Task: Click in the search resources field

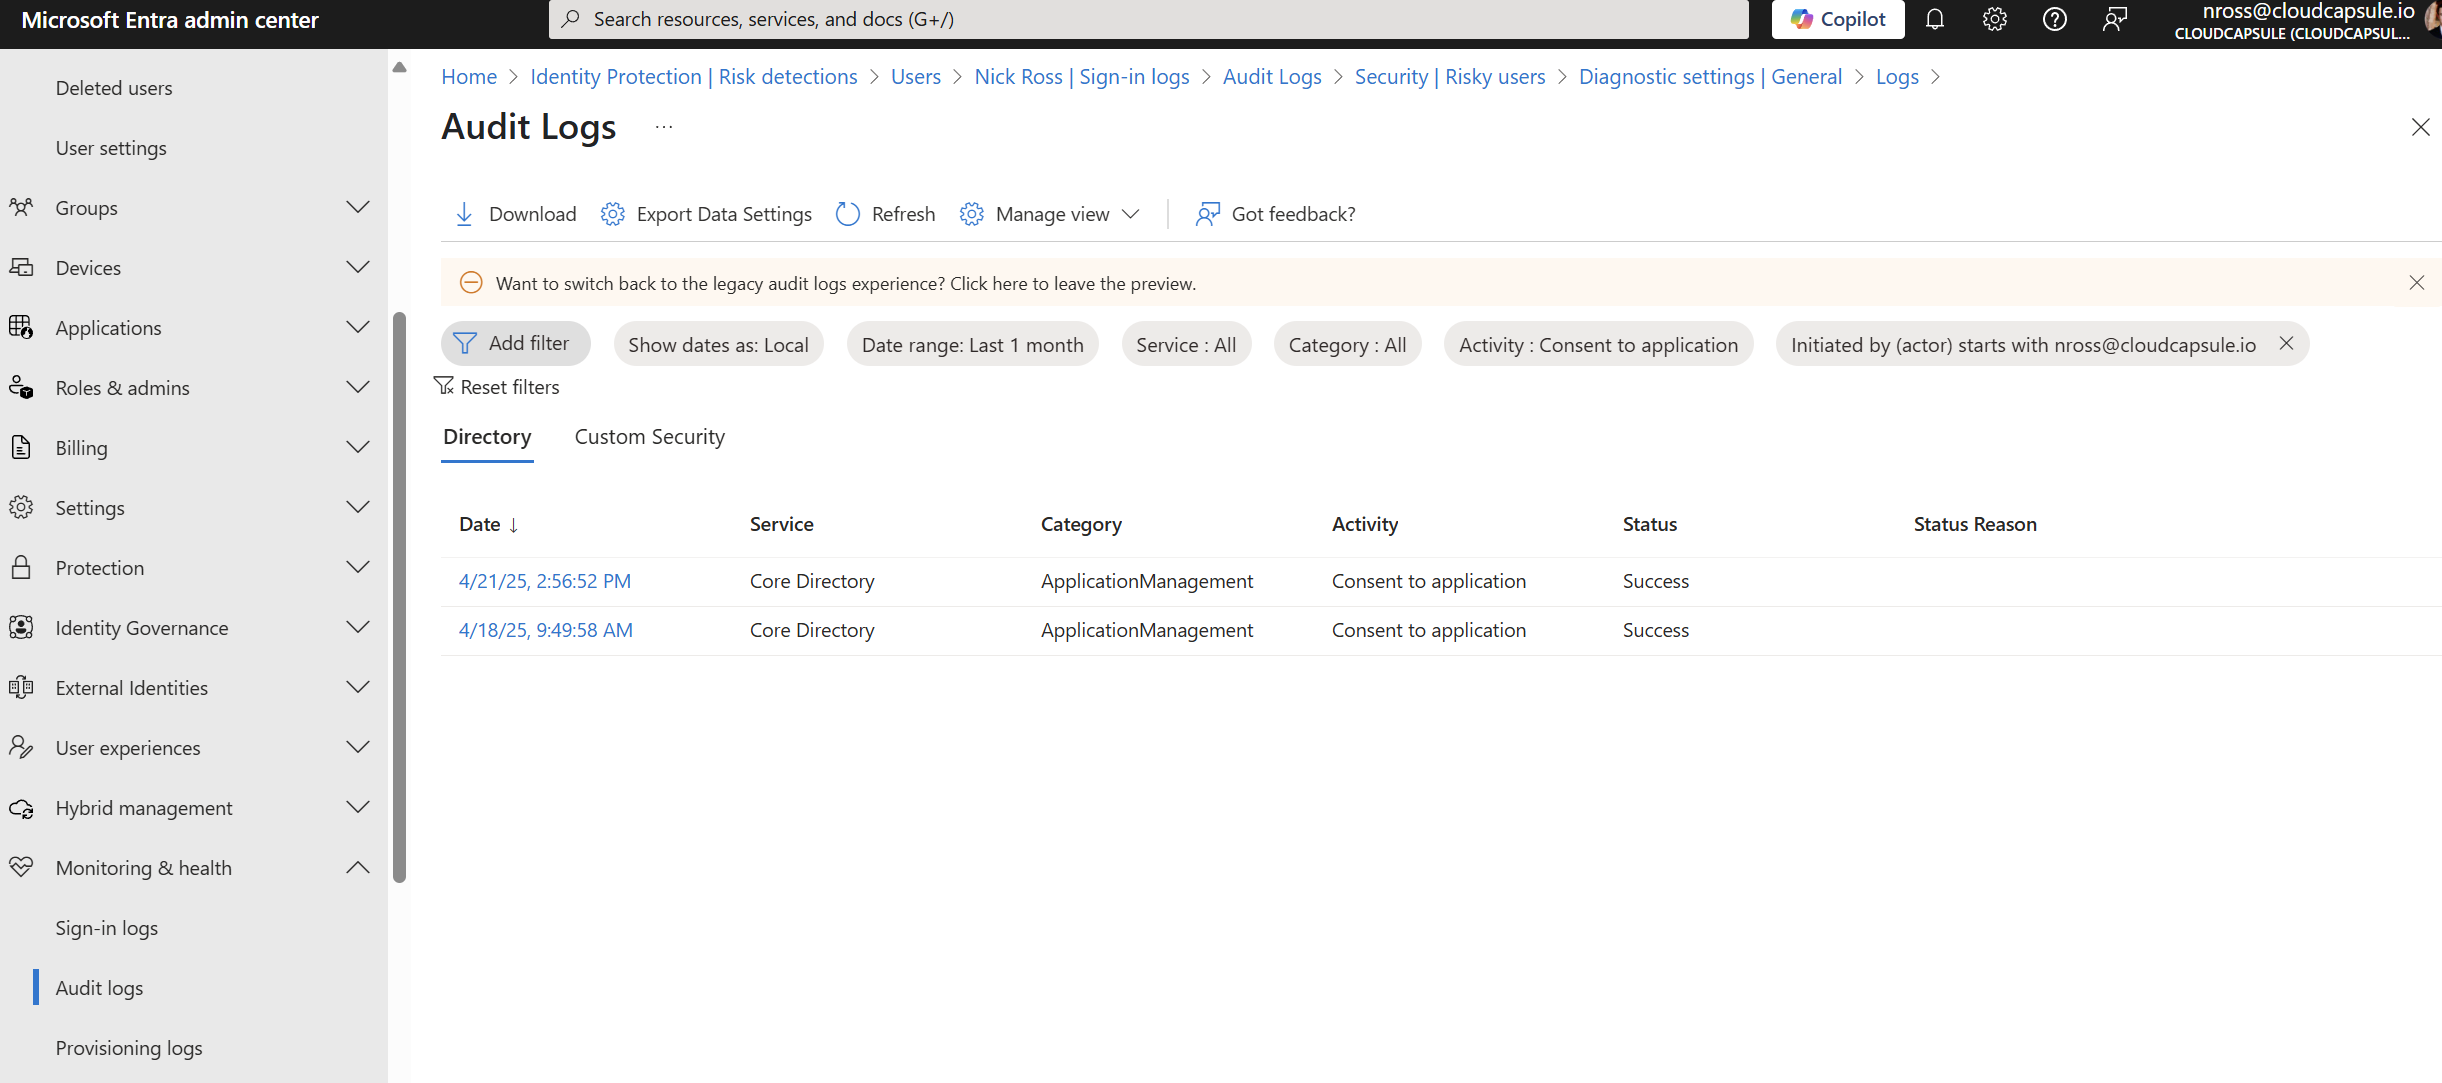Action: point(1148,19)
